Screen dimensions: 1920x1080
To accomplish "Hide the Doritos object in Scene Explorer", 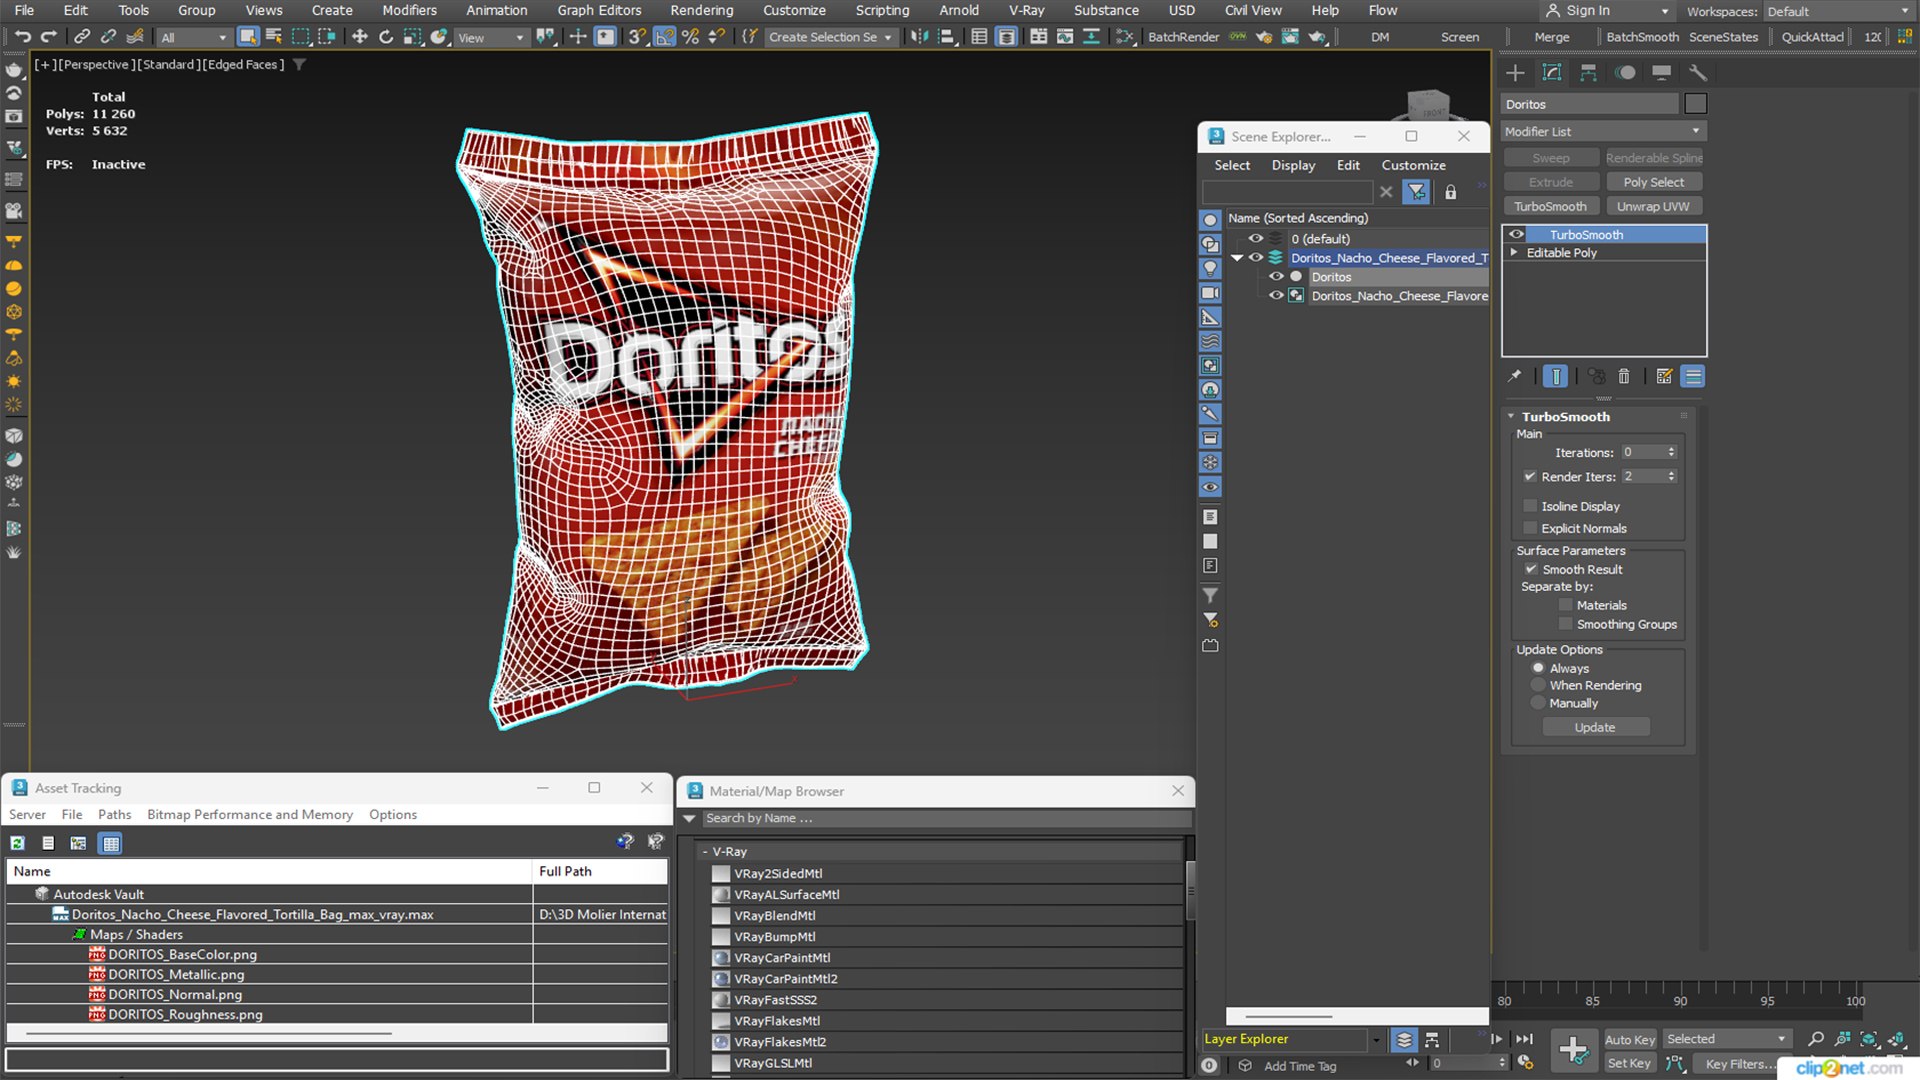I will (1276, 277).
